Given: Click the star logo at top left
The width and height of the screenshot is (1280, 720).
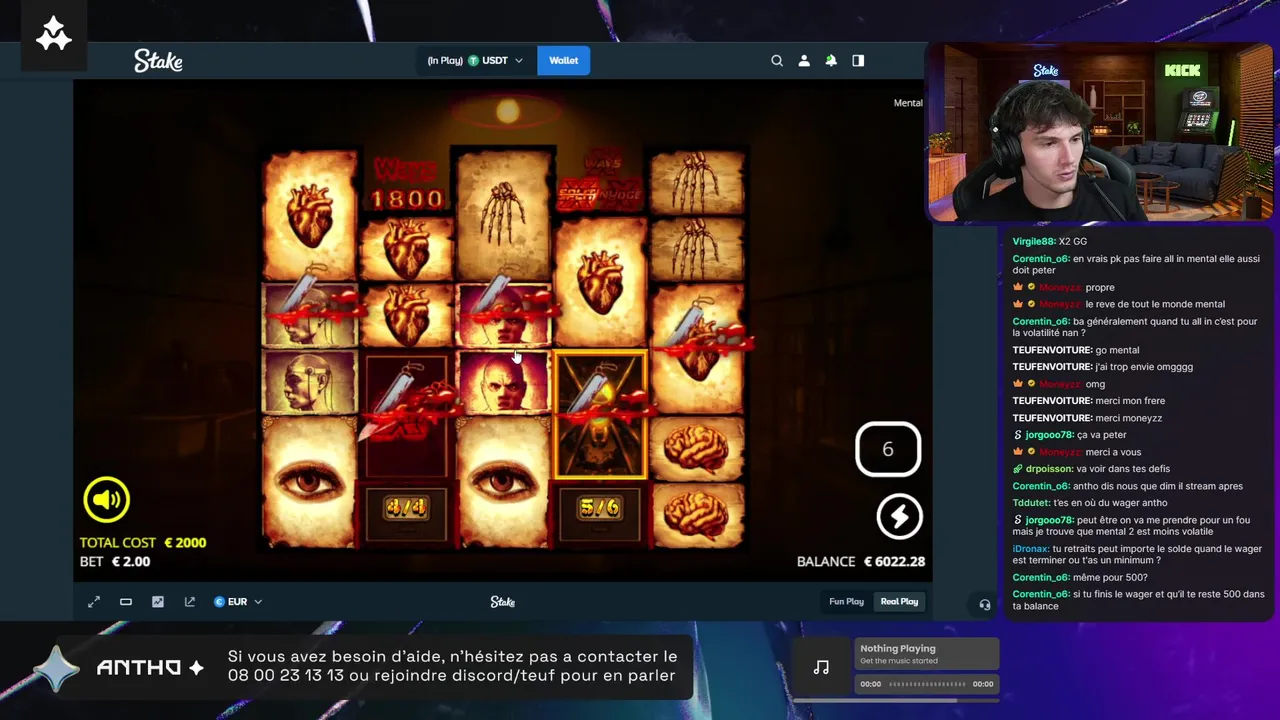Looking at the screenshot, I should pyautogui.click(x=54, y=35).
